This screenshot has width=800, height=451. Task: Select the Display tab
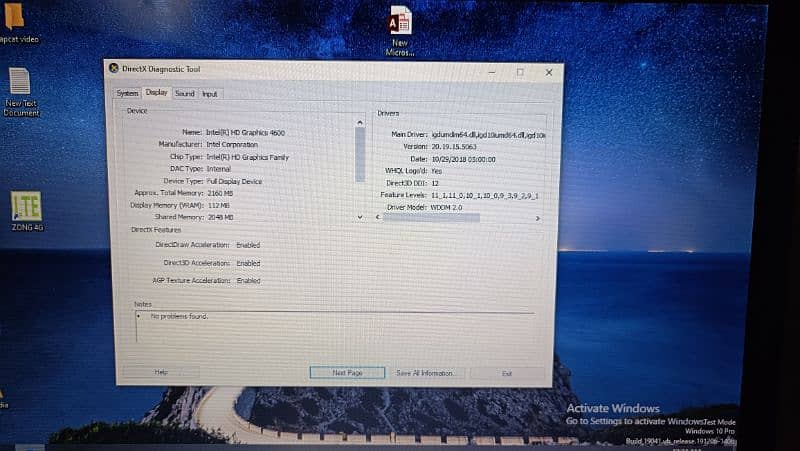(156, 92)
